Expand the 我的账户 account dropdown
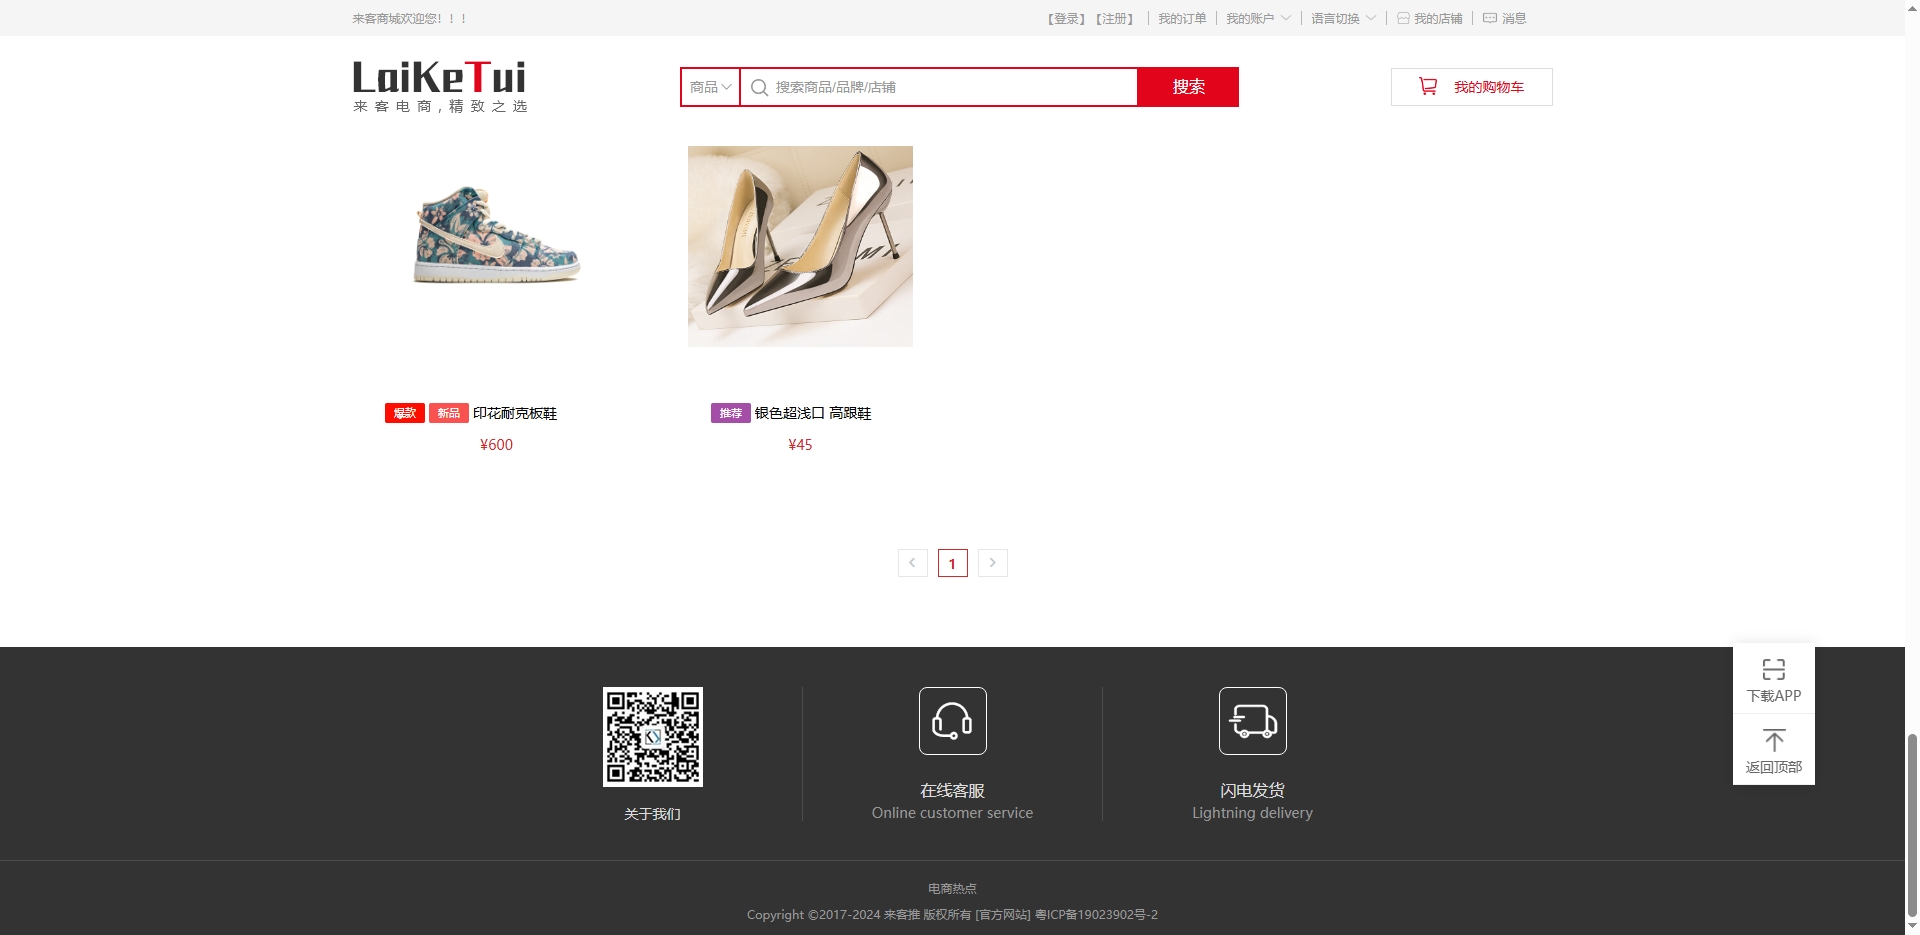The image size is (1920, 935). [x=1258, y=18]
